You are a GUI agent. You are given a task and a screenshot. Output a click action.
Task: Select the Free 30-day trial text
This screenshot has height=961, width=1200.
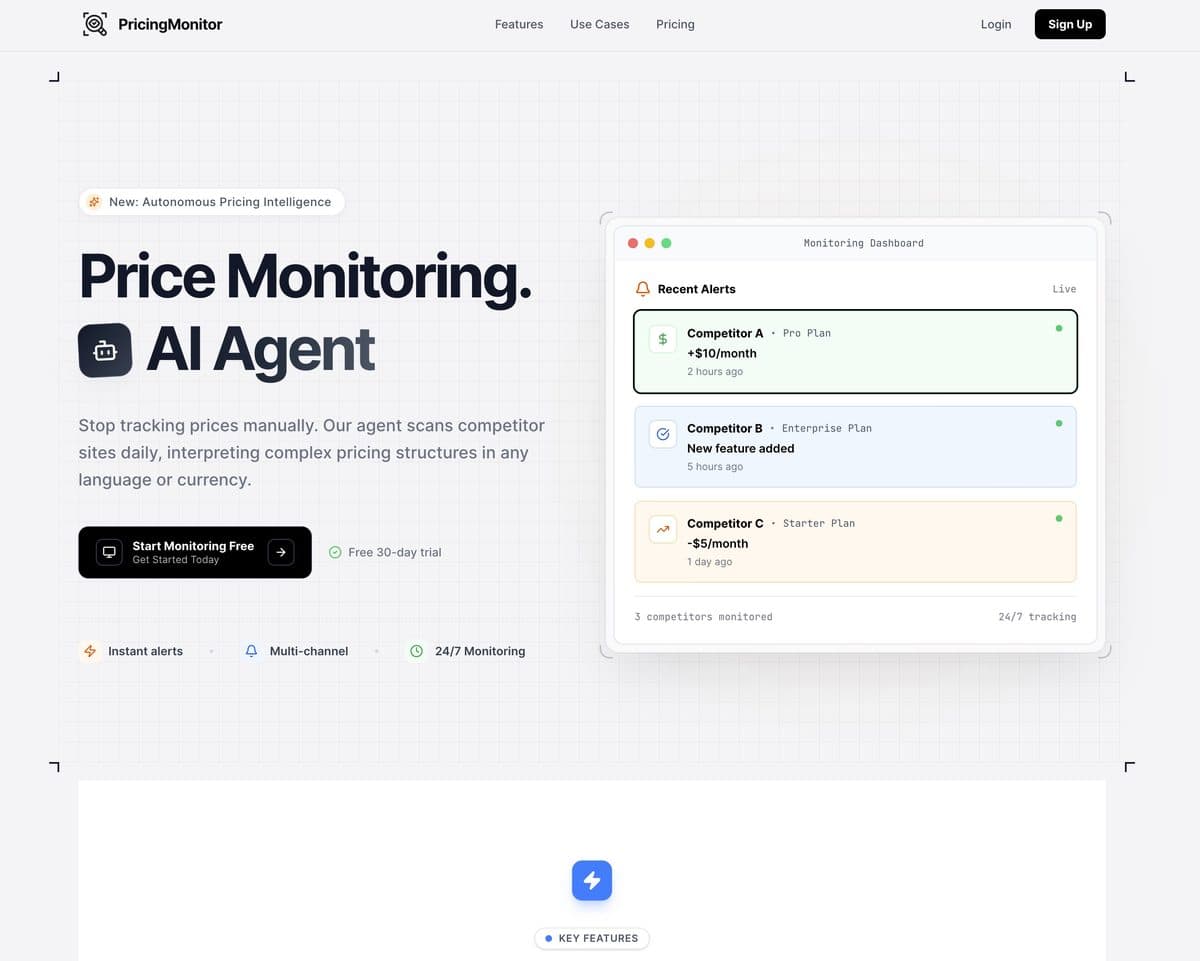pos(395,552)
